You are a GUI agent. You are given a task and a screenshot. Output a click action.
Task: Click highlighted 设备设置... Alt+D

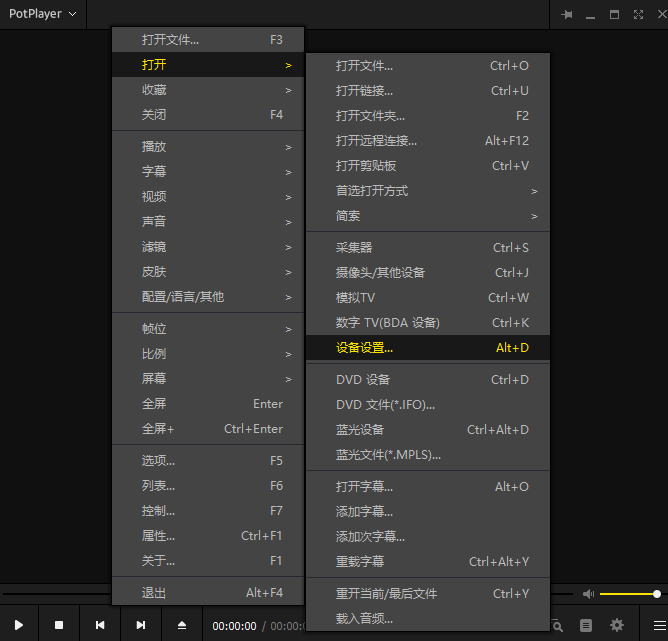click(428, 348)
